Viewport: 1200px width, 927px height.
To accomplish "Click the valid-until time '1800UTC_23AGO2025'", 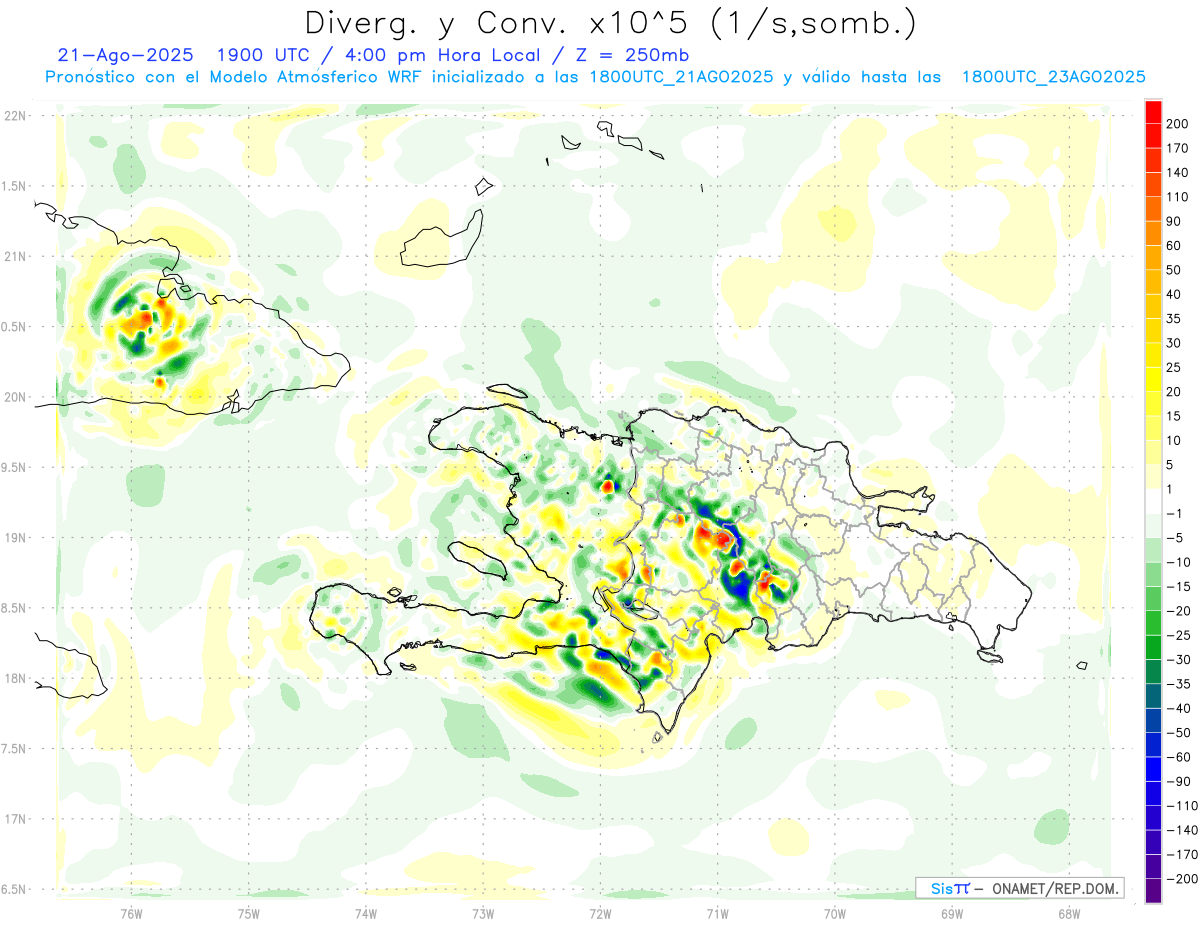I will coord(1053,77).
